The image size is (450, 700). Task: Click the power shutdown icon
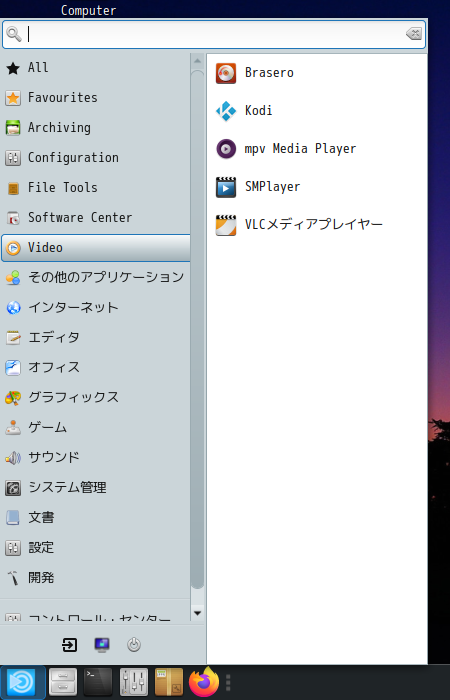click(x=134, y=645)
